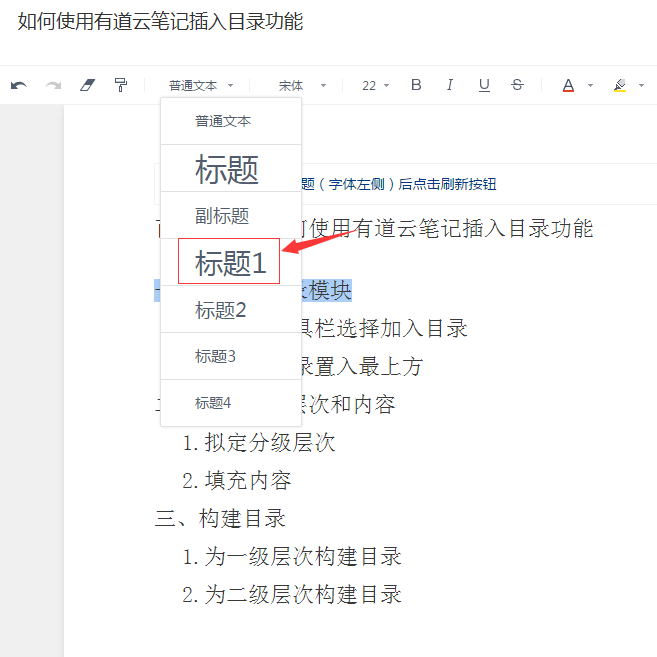Choose 副标题 style from list
Screen dimensions: 657x657
[231, 216]
